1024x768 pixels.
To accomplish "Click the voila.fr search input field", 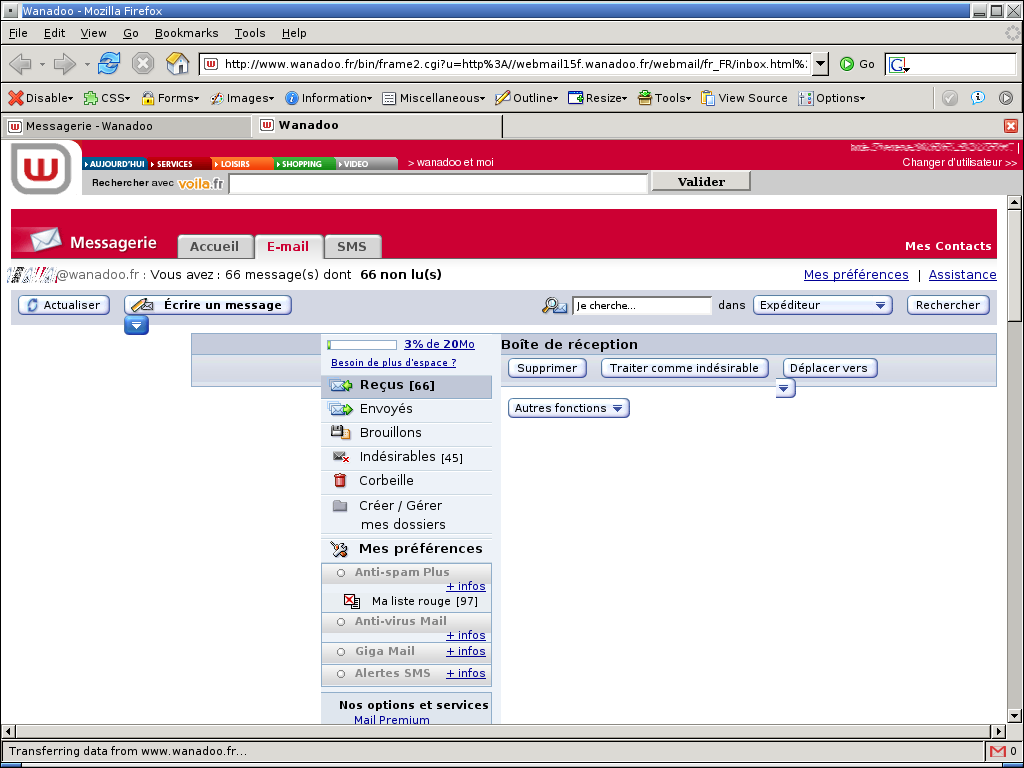I will 438,184.
